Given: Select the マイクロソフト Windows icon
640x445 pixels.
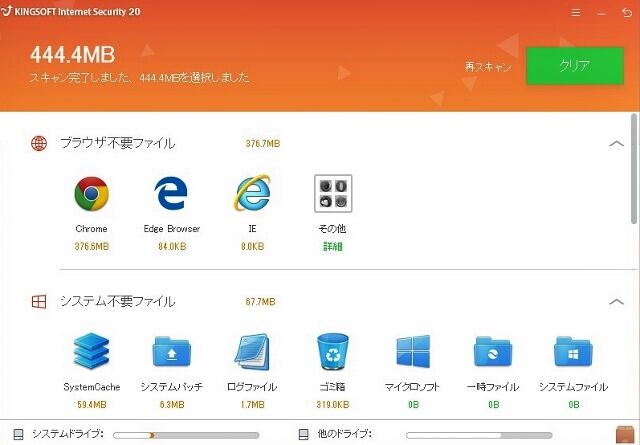Looking at the screenshot, I should [413, 352].
